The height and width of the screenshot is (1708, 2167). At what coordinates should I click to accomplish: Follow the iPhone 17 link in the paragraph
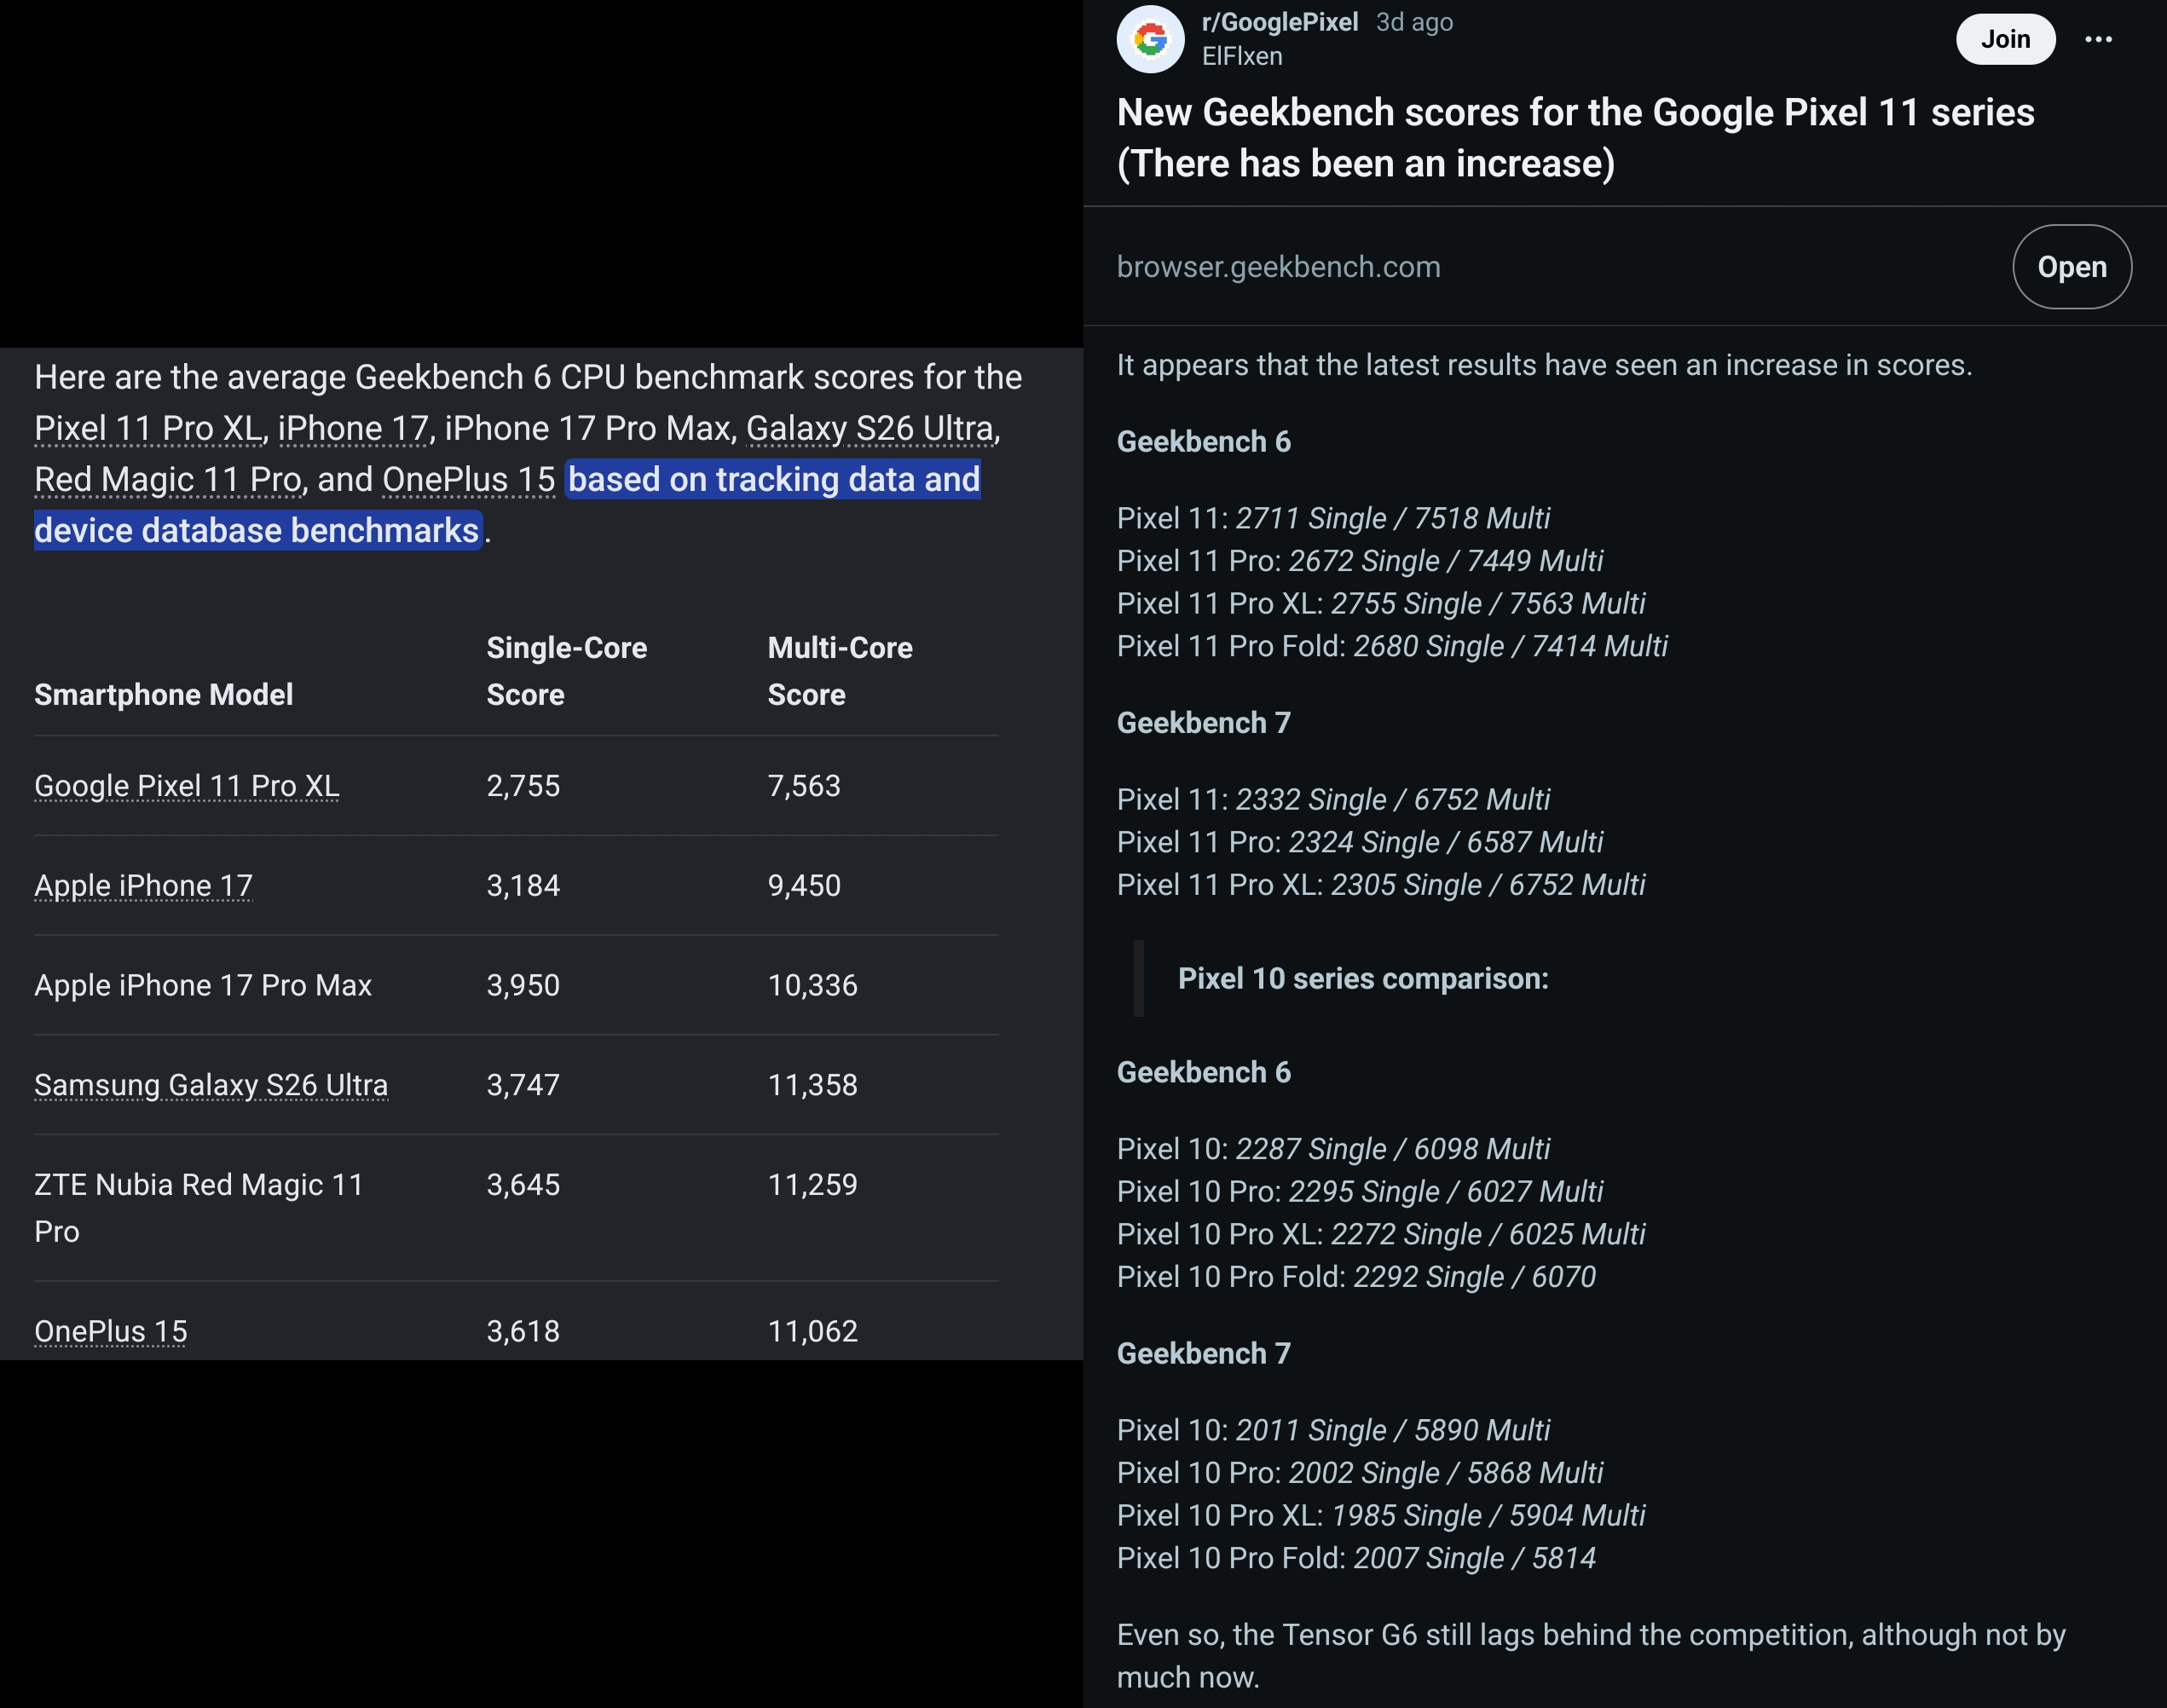coord(353,428)
